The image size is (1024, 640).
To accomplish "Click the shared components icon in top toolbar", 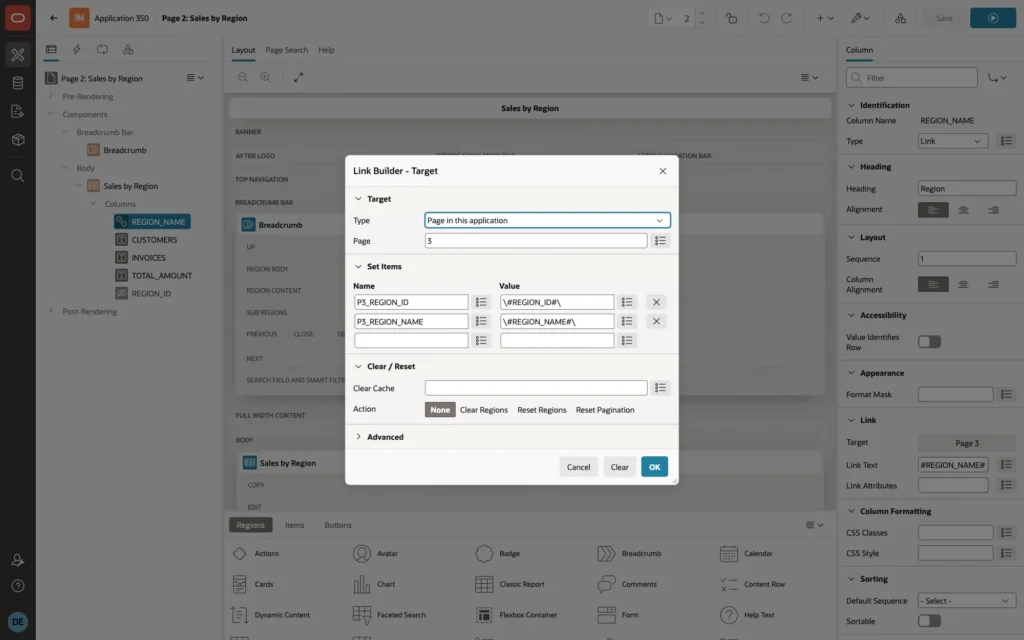I will tap(901, 18).
